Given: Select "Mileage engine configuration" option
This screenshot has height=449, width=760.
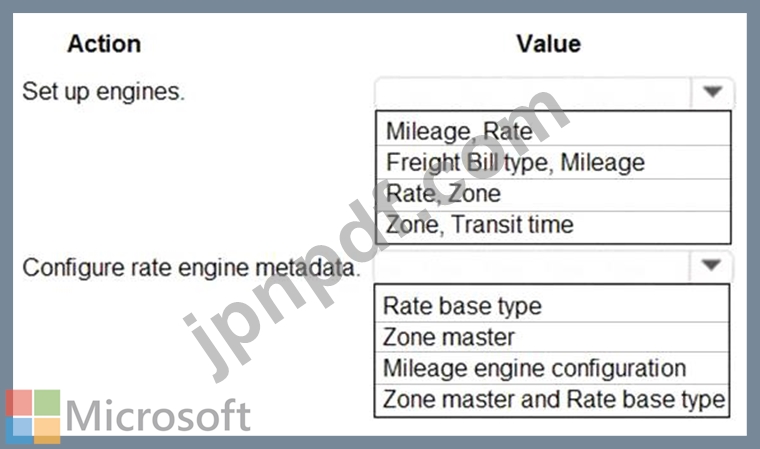Looking at the screenshot, I should 534,367.
